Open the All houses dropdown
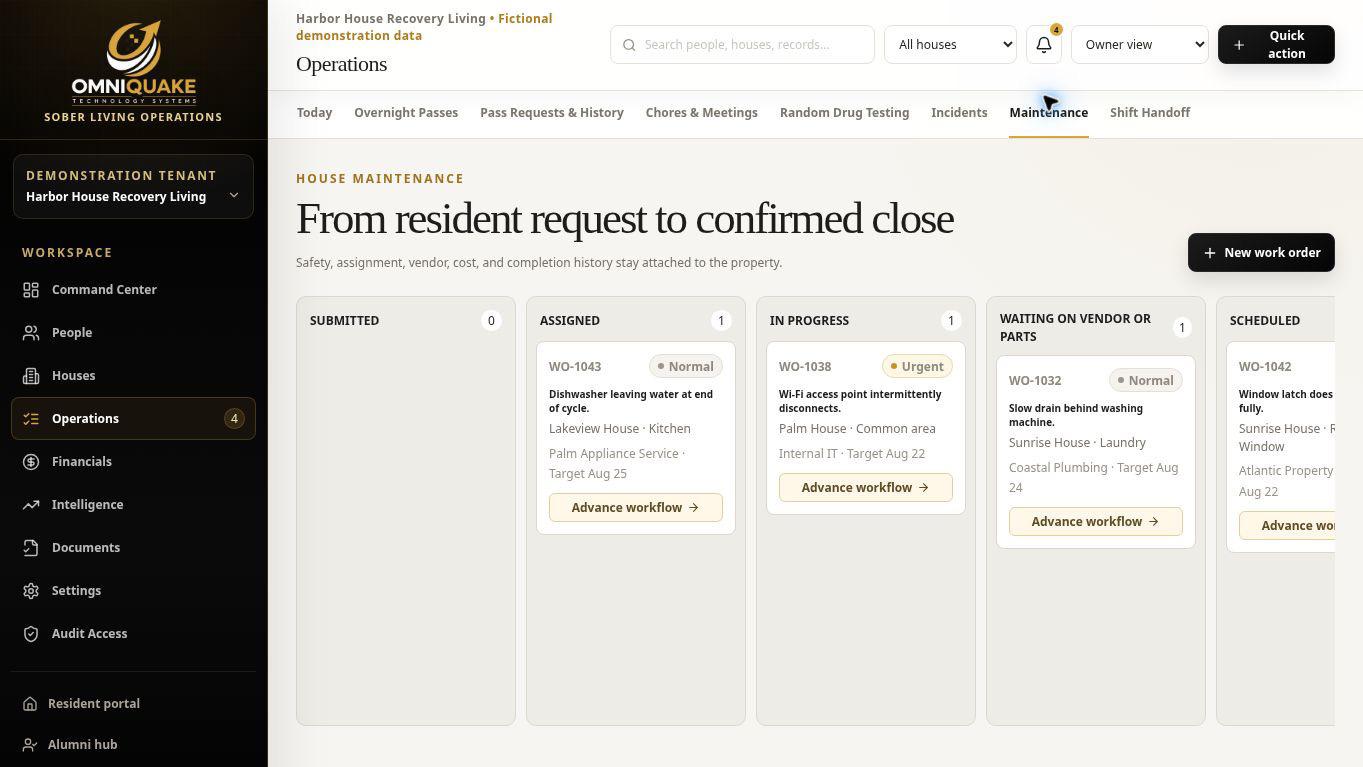This screenshot has width=1363, height=767. 950,45
